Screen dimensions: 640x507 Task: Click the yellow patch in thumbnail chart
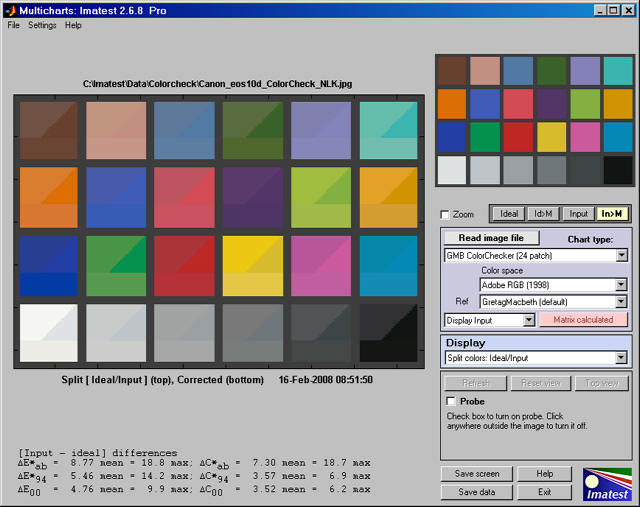click(551, 137)
